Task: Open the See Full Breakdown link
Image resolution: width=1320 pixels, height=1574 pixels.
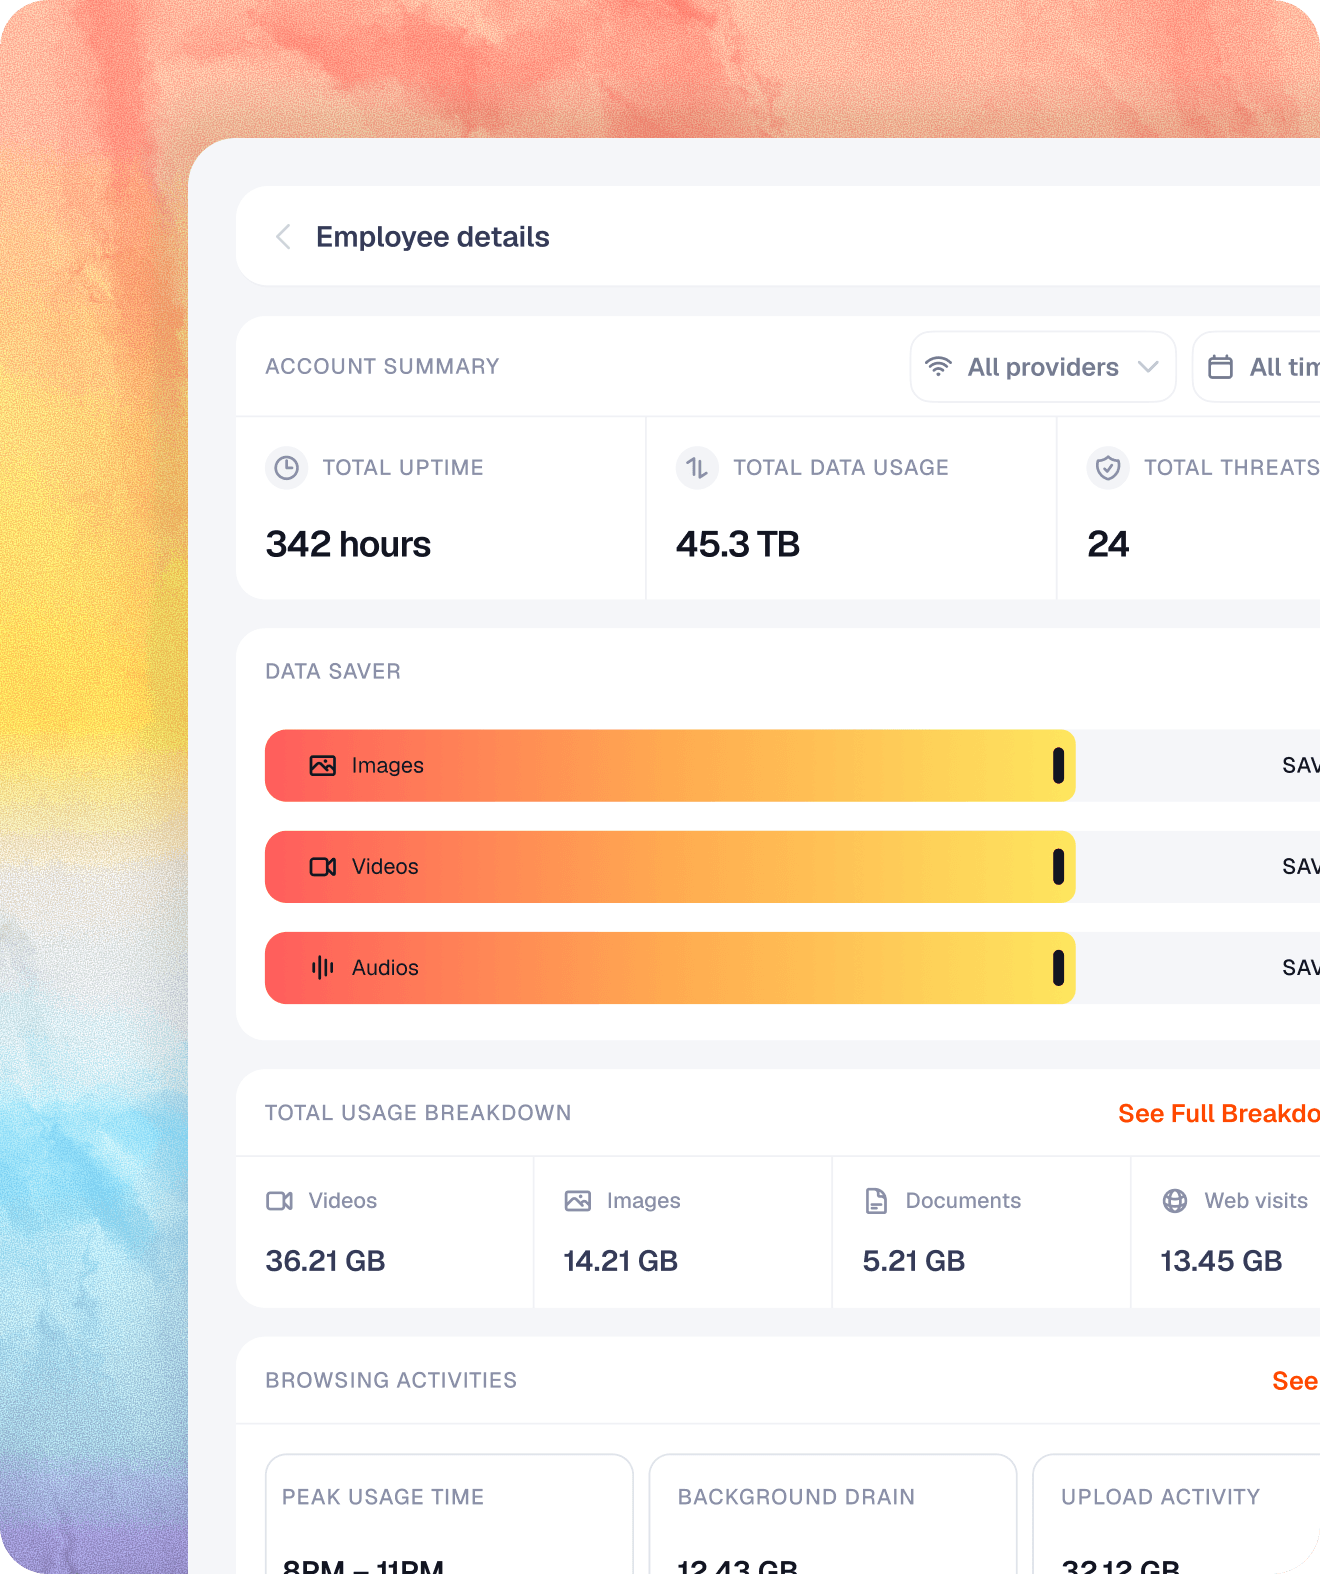Action: click(x=1219, y=1113)
